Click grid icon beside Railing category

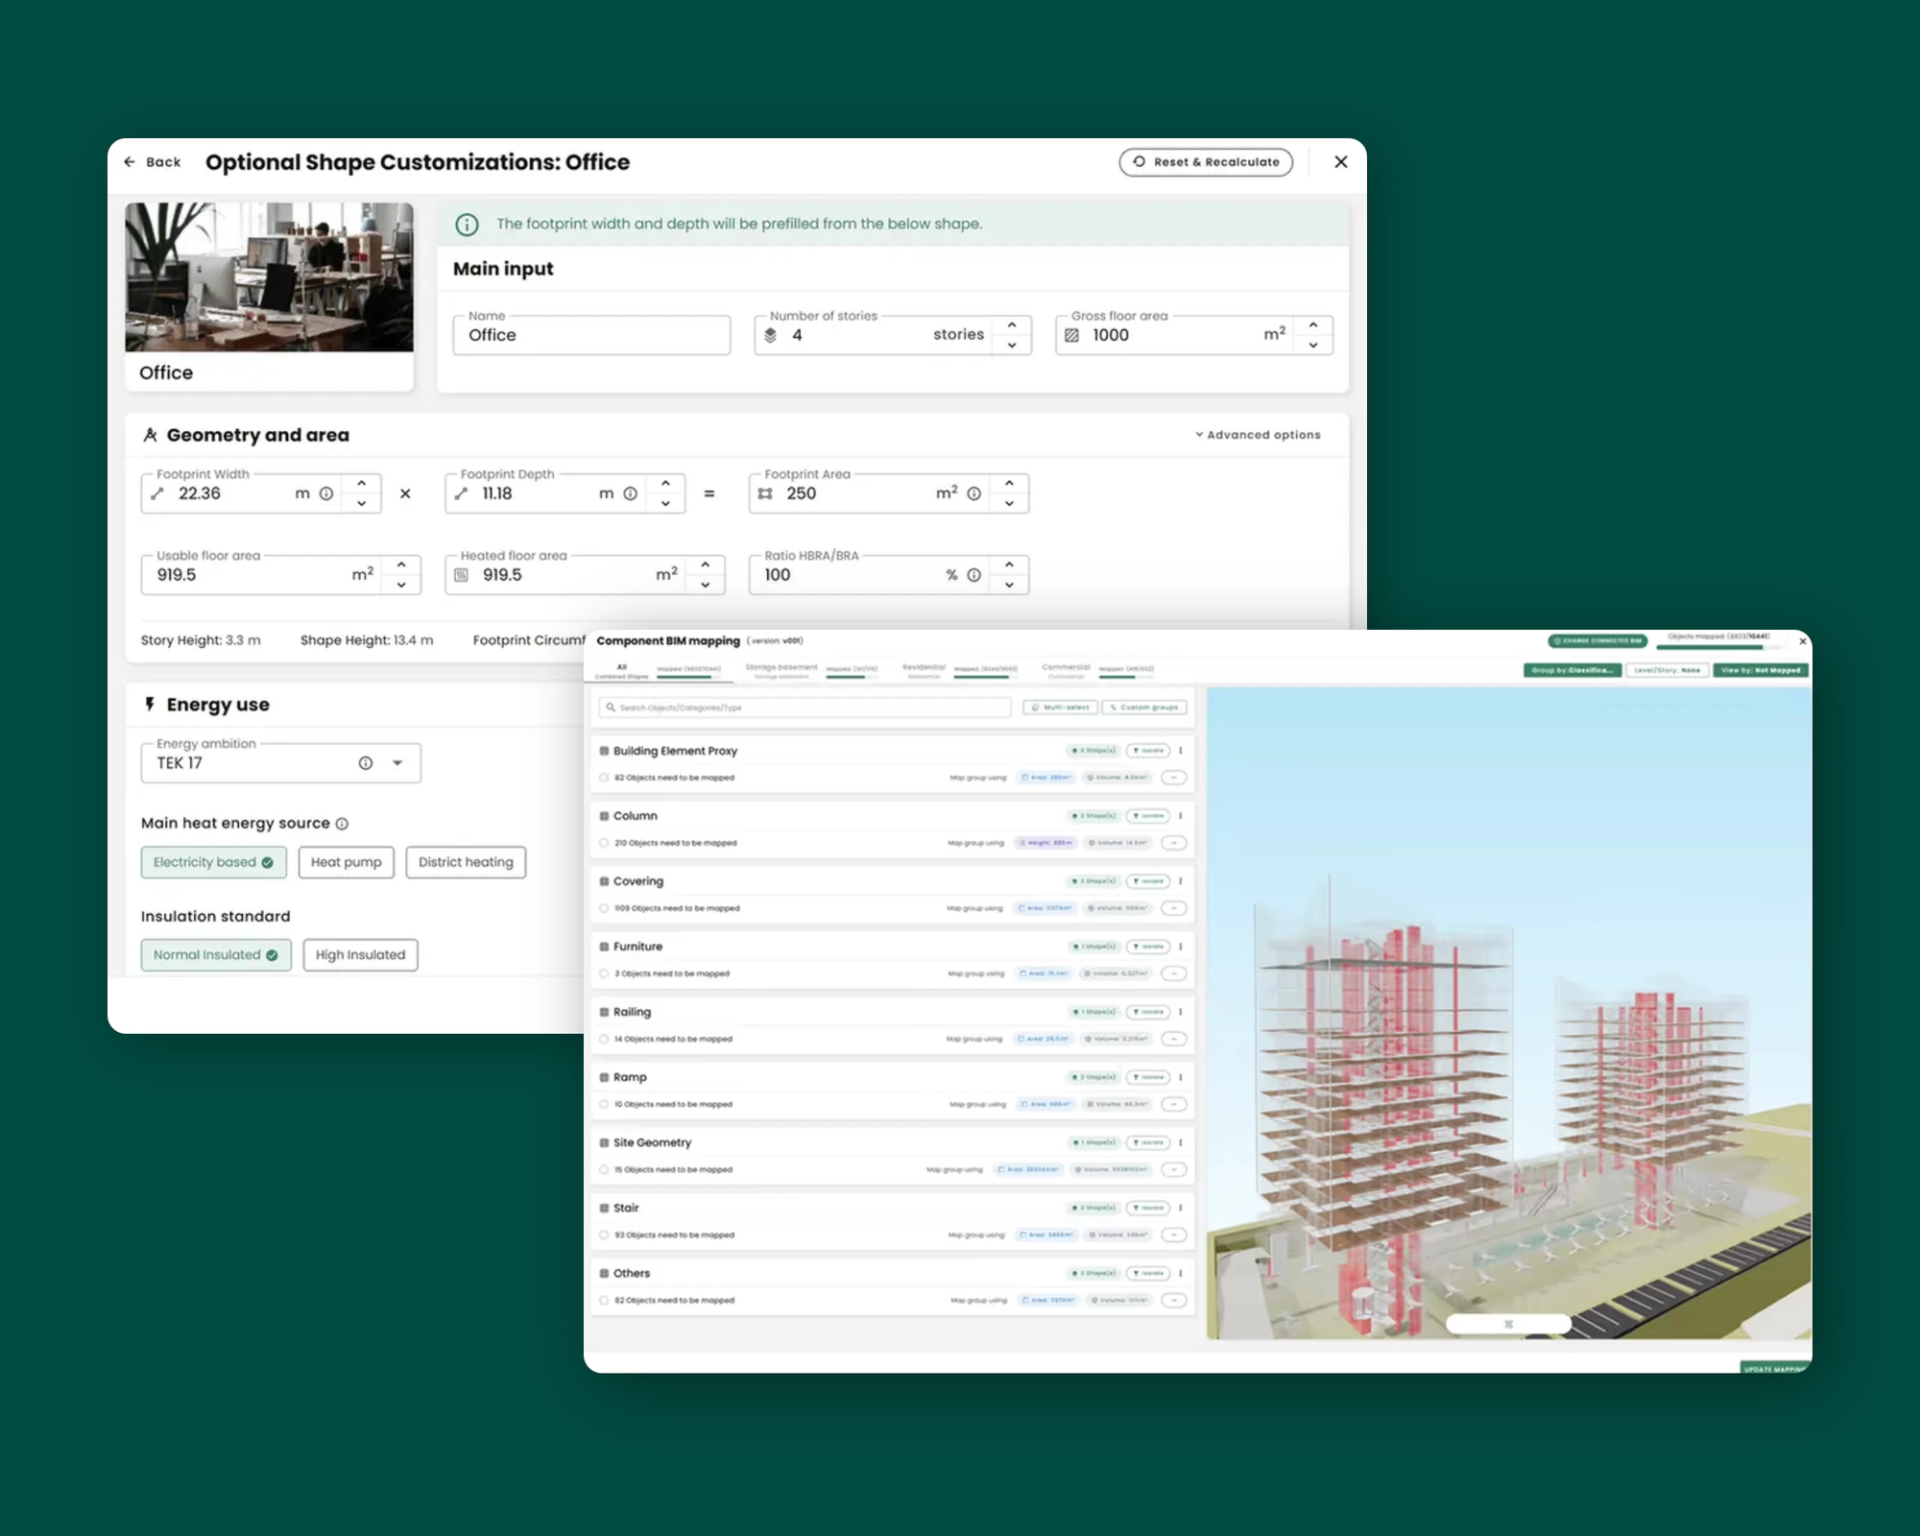pyautogui.click(x=604, y=1012)
